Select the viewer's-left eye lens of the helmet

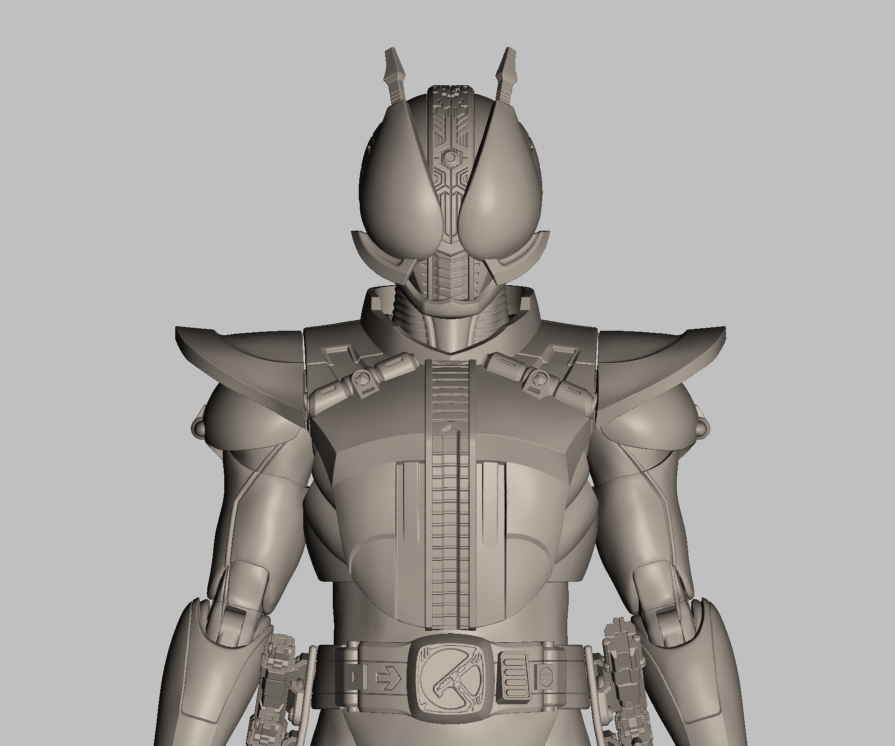(x=402, y=183)
